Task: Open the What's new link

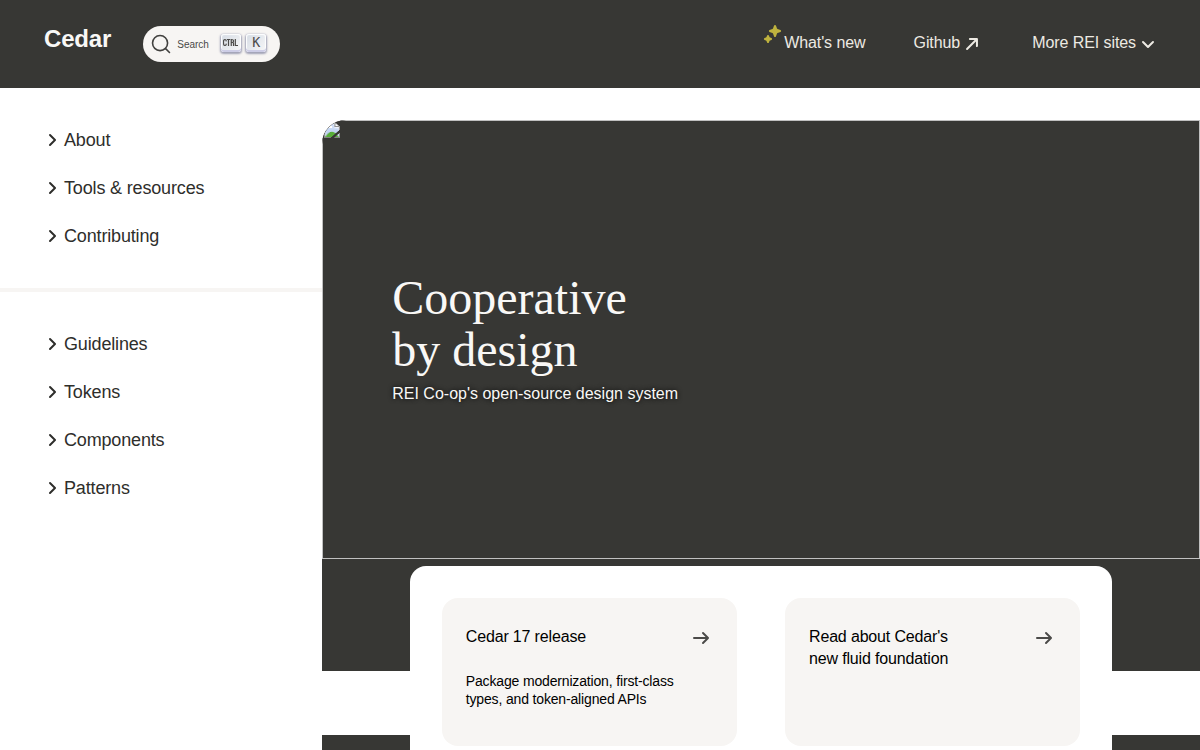Action: pyautogui.click(x=825, y=43)
